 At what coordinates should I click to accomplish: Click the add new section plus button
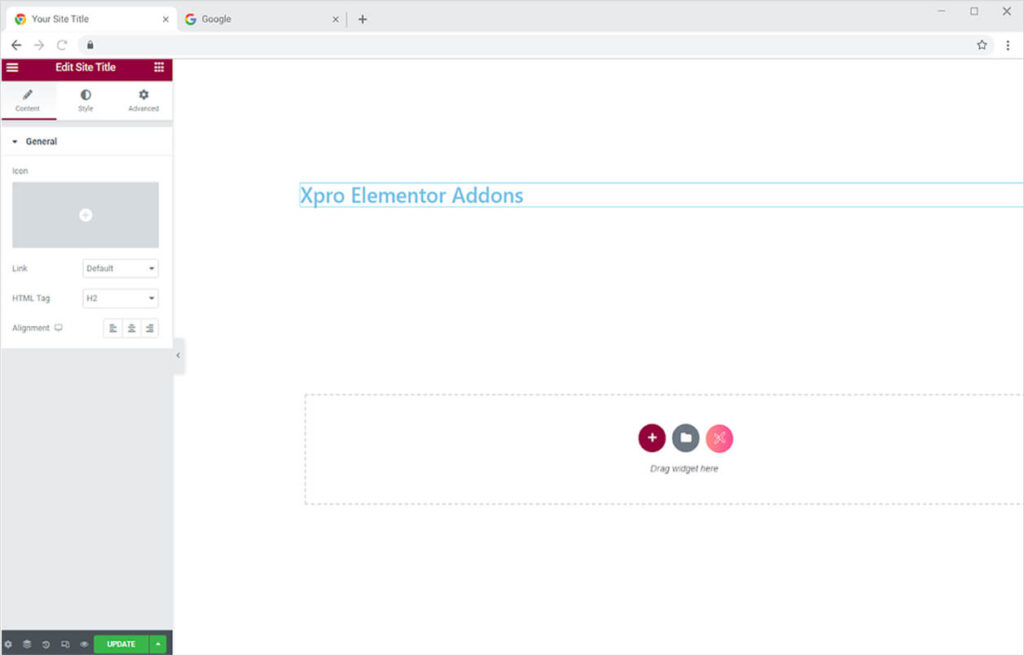[652, 438]
